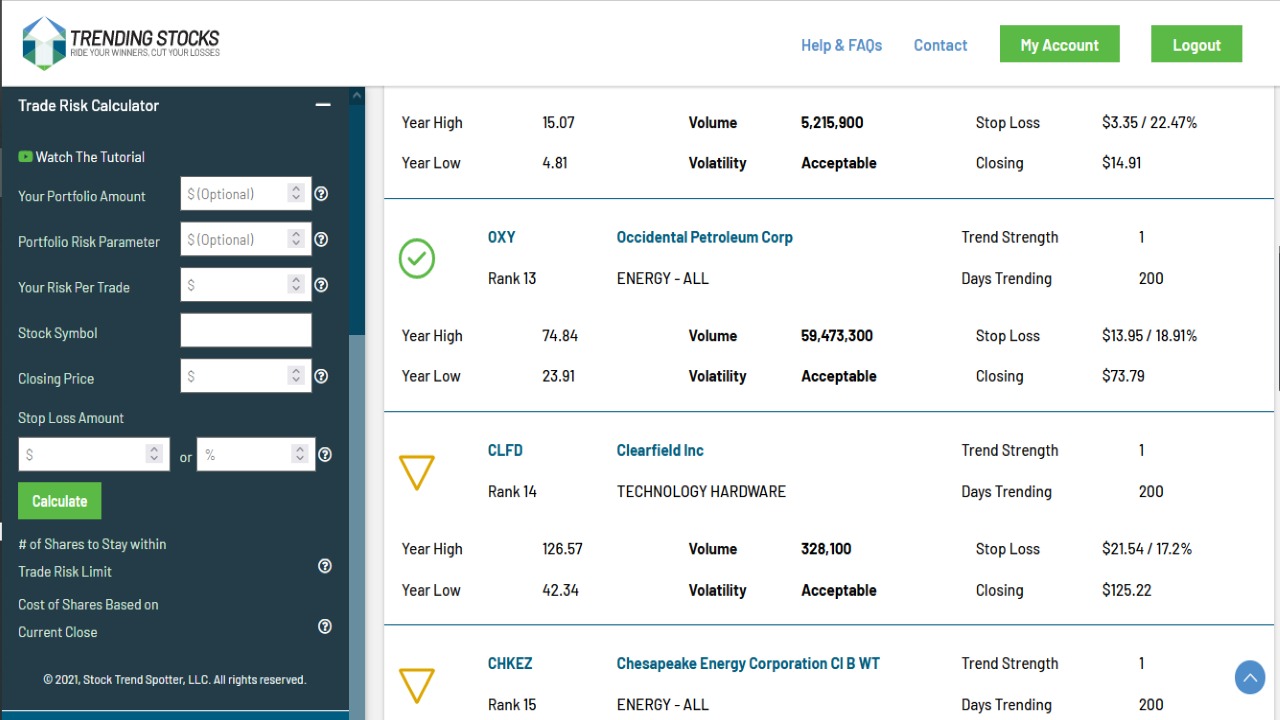Focus the Stock Symbol input field
Viewport: 1280px width, 720px height.
(x=246, y=331)
